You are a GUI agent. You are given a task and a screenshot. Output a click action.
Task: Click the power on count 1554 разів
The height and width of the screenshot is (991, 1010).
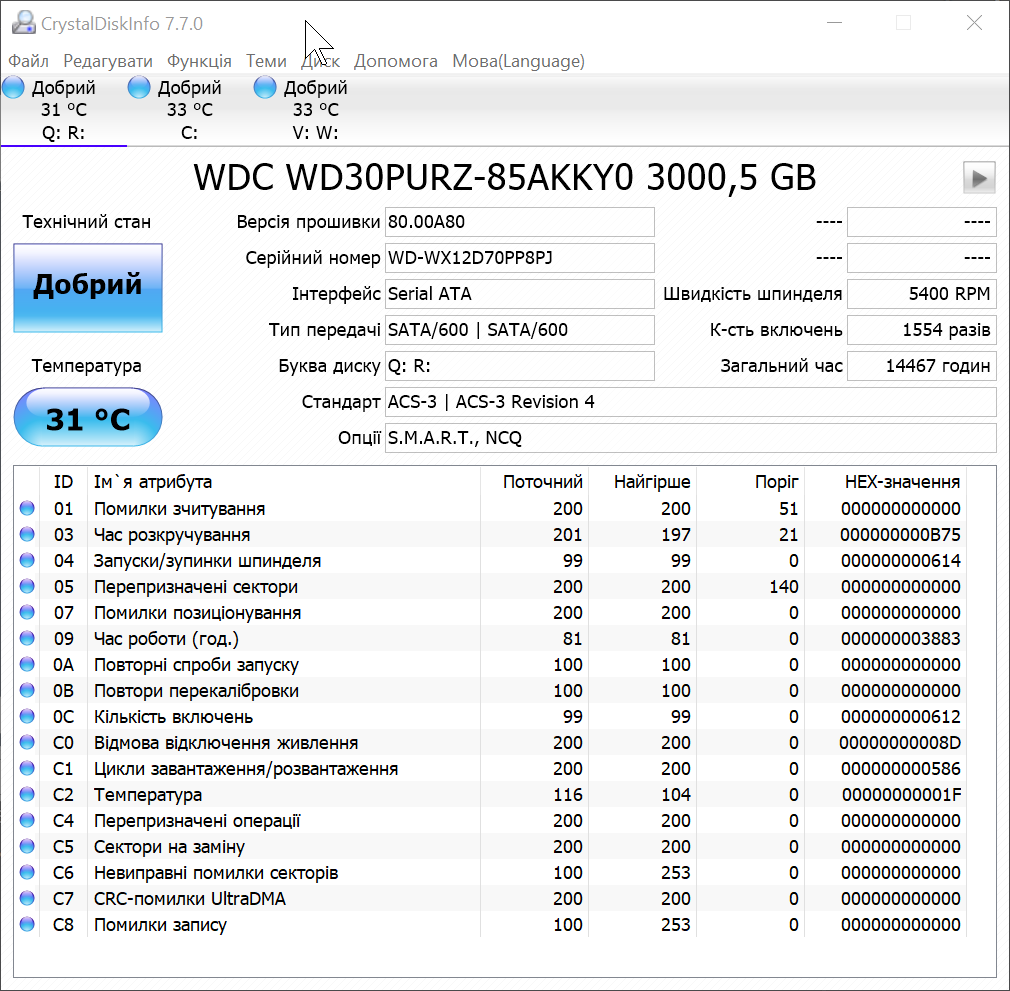pos(922,330)
